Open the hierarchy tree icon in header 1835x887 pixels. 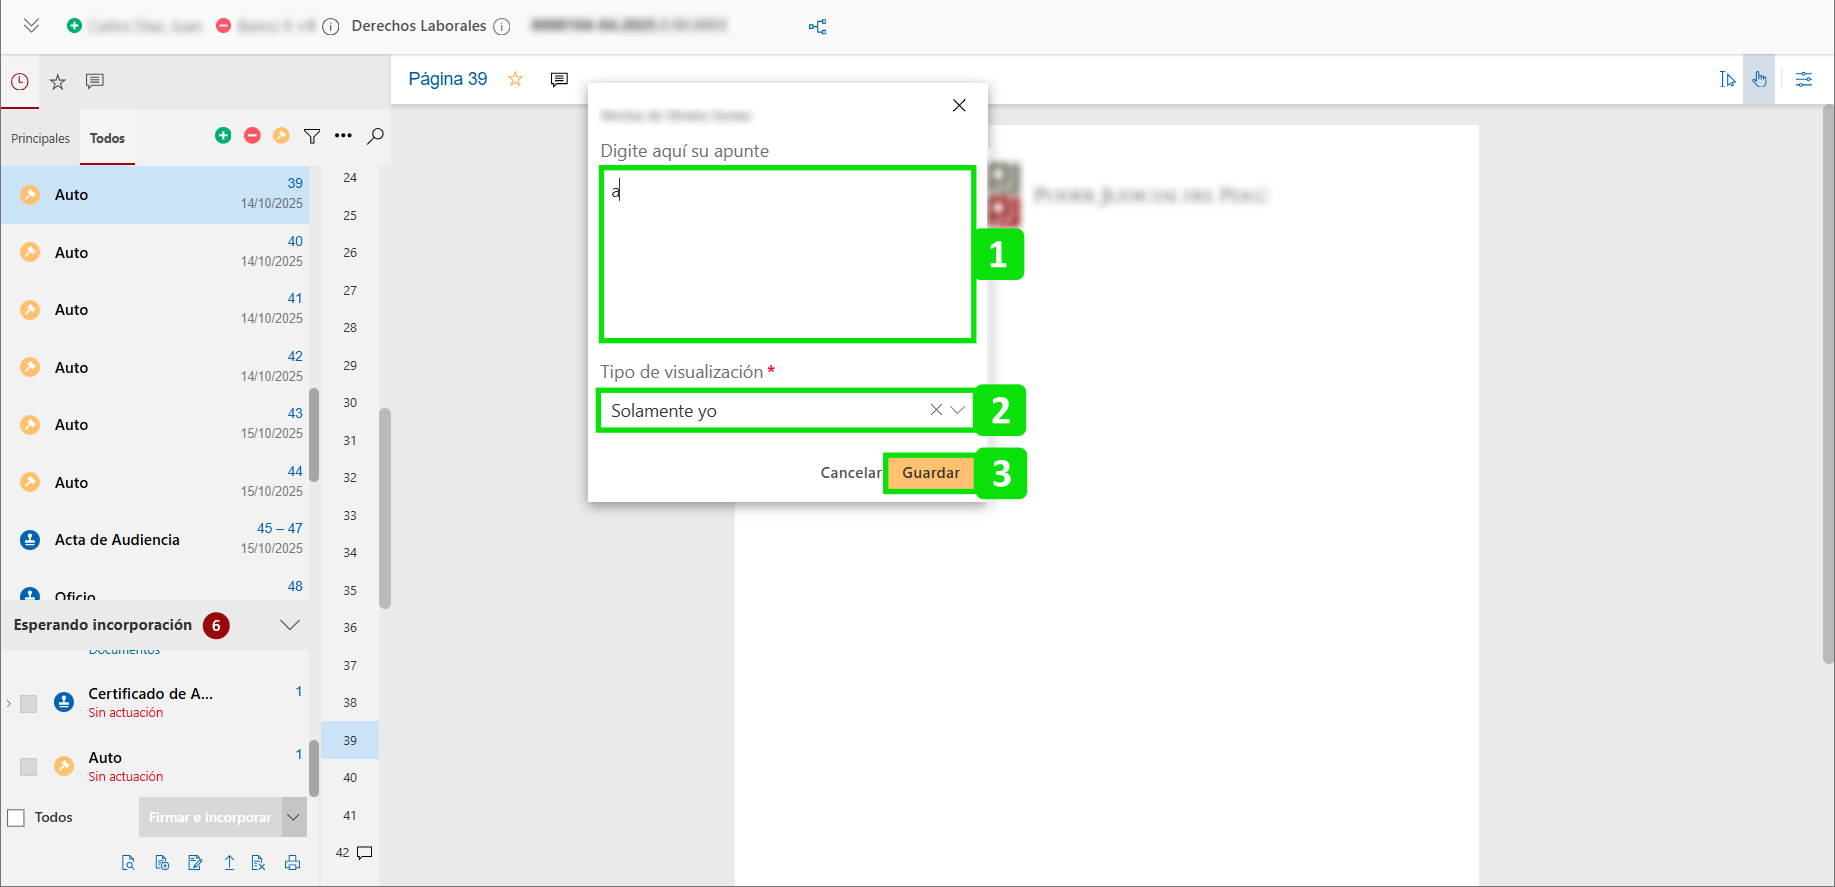pyautogui.click(x=817, y=27)
